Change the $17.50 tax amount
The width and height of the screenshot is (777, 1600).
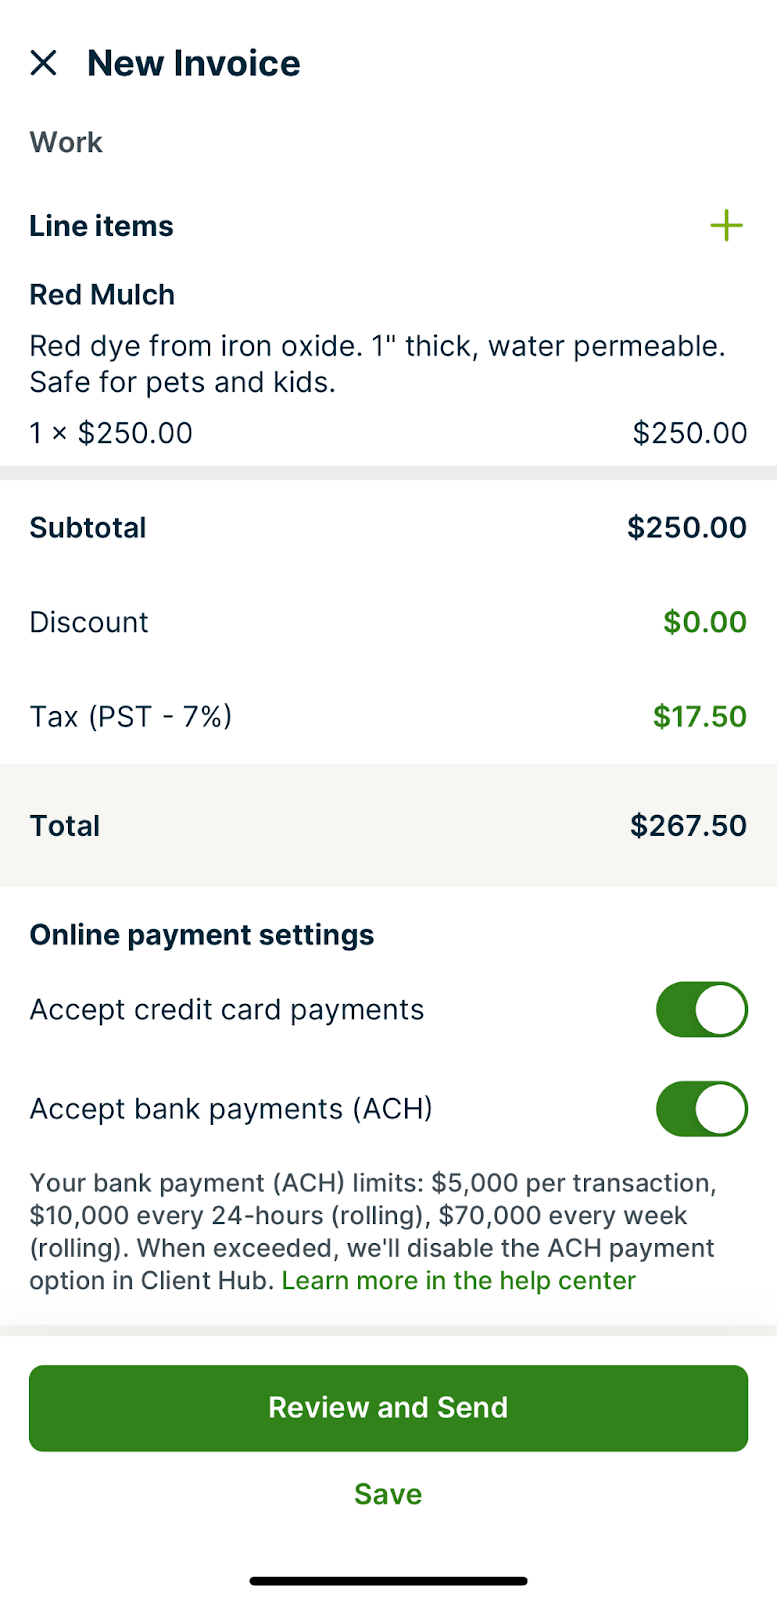(699, 716)
